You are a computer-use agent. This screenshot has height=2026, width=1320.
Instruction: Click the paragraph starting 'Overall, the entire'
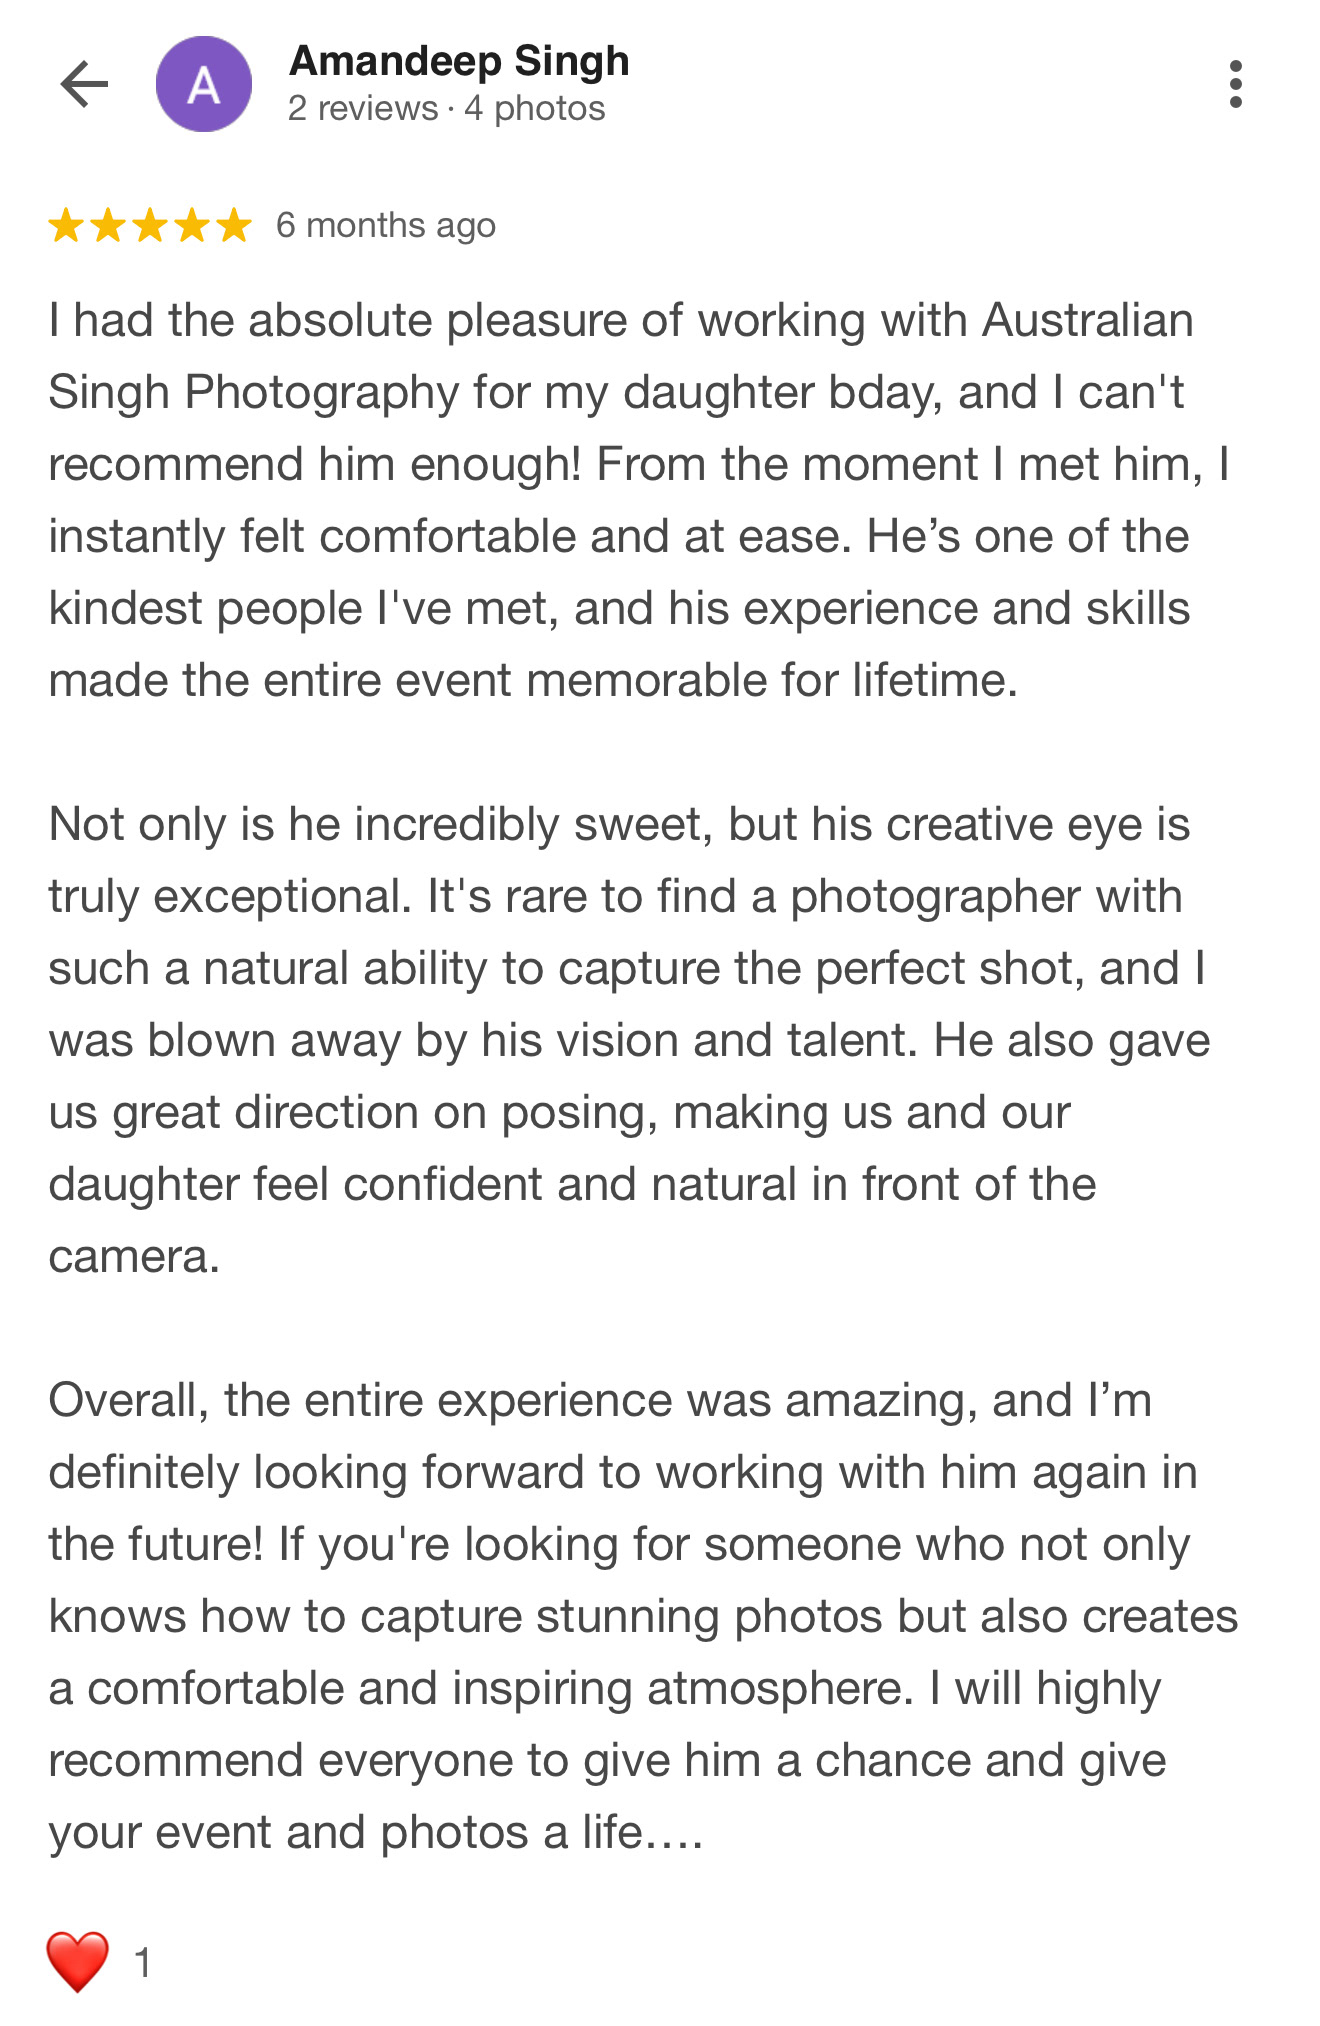click(620, 1616)
